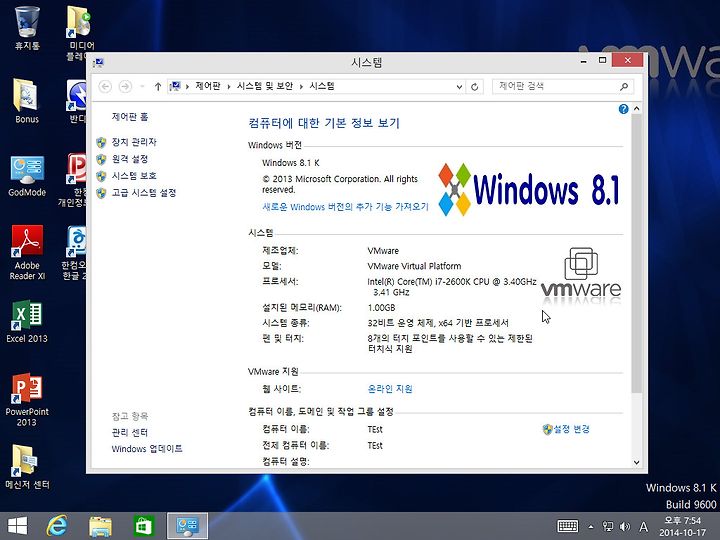Click the input language indicator A
Viewport: 720px width, 540px height.
tap(644, 527)
